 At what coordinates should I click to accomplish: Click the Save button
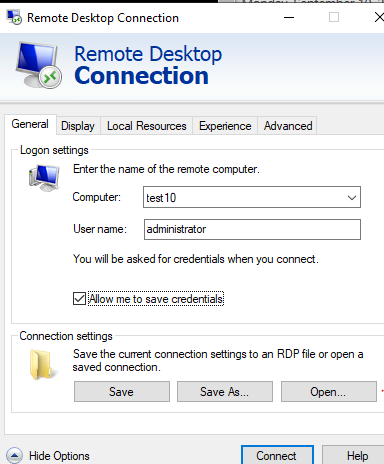click(x=122, y=392)
